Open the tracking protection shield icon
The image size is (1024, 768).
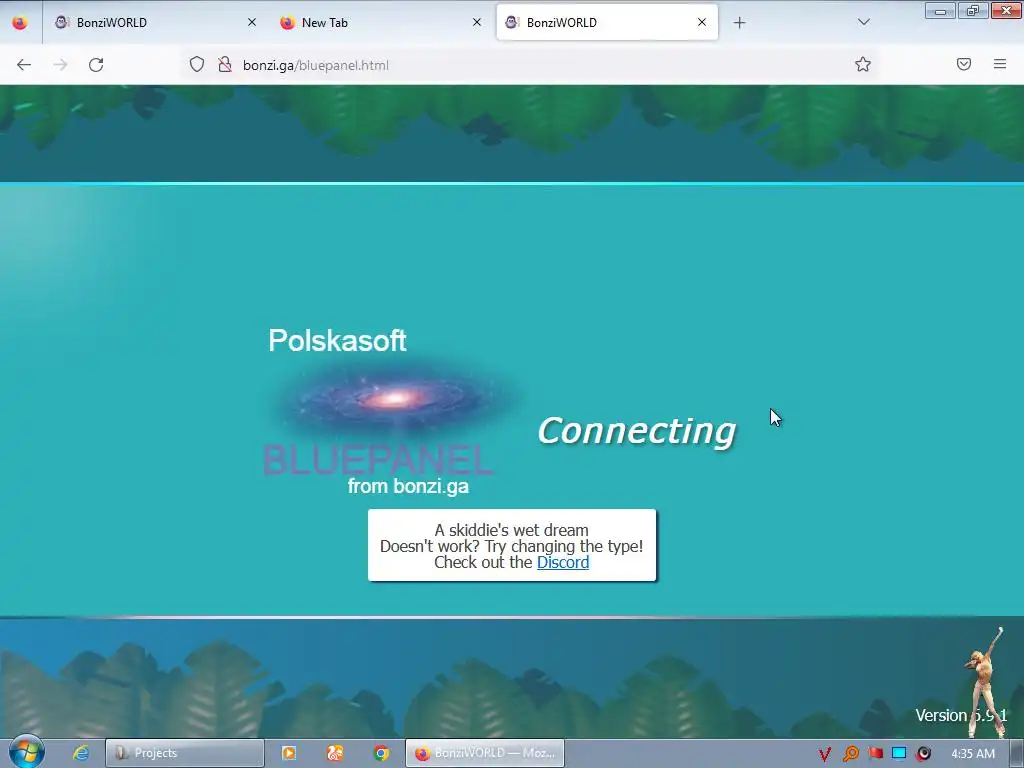tap(197, 65)
